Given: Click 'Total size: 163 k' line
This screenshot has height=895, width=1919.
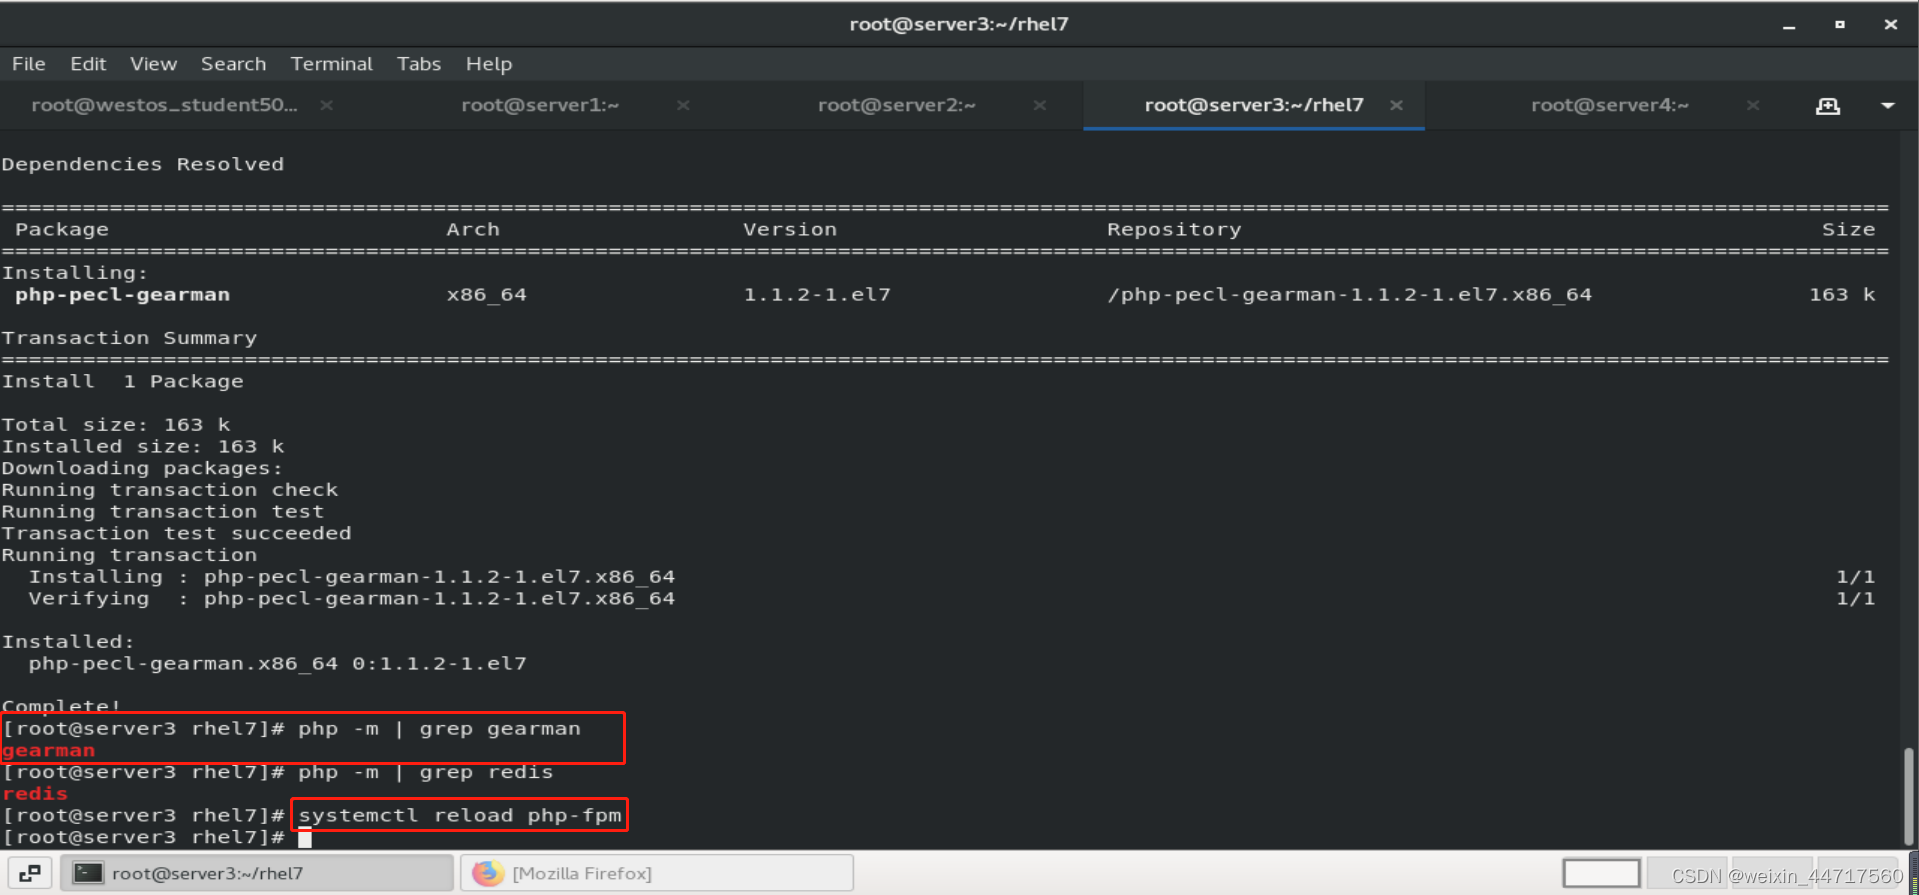Looking at the screenshot, I should (116, 425).
